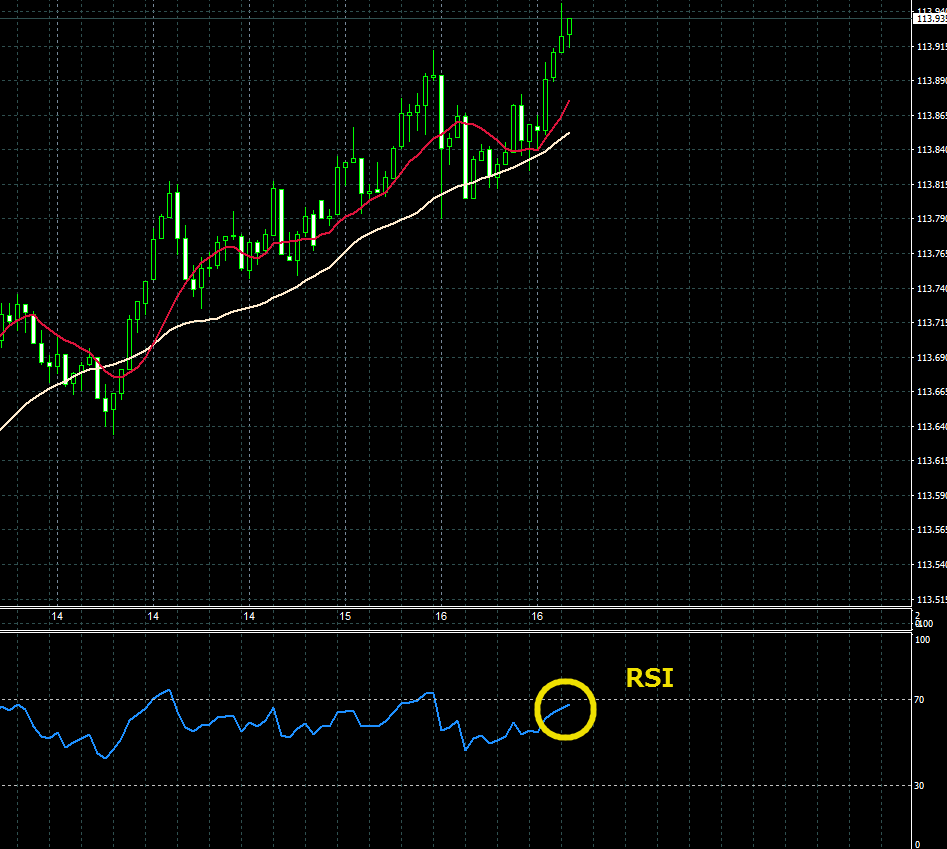The width and height of the screenshot is (947, 849).
Task: Click the RSI scale 0 label
Action: [x=918, y=843]
